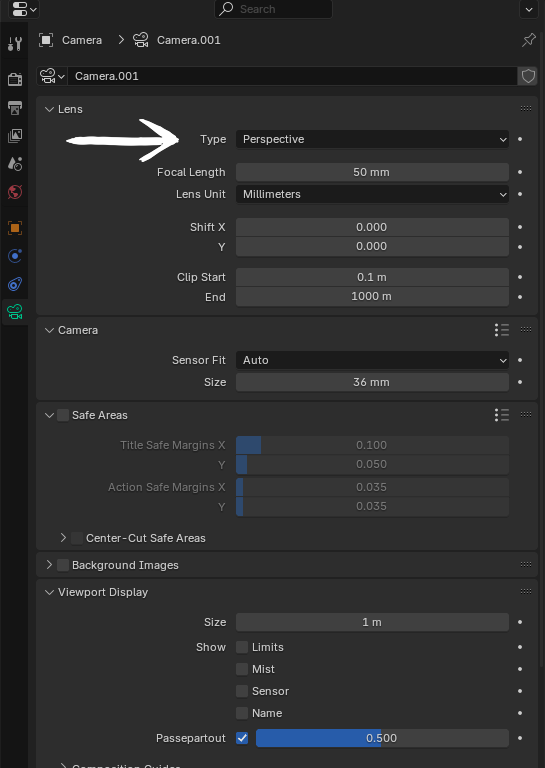Click animate dot beside Shift X

[x=520, y=227]
